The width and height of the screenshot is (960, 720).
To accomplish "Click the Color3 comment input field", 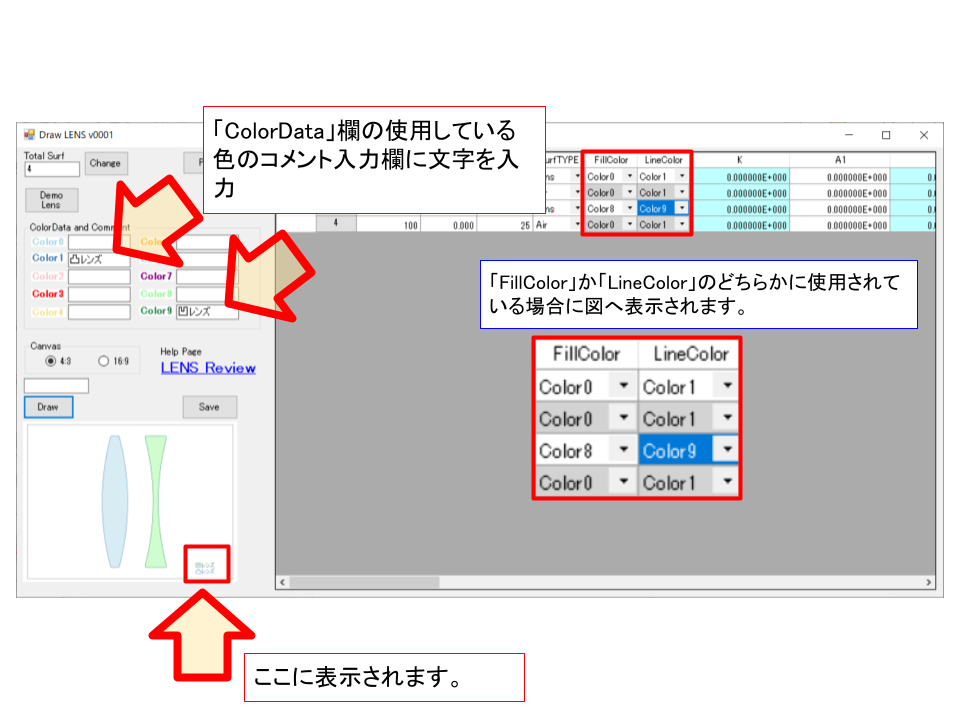I will click(99, 294).
